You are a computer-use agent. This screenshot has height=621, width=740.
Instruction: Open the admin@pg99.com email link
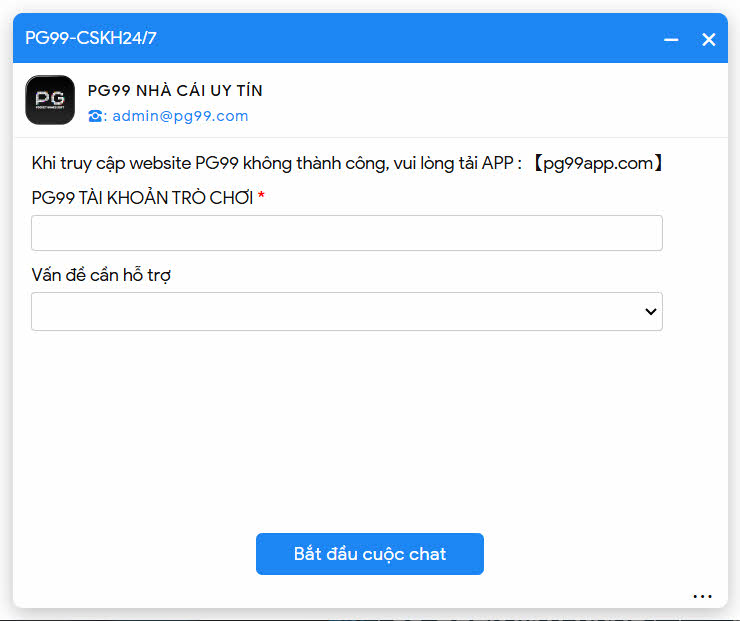(180, 116)
